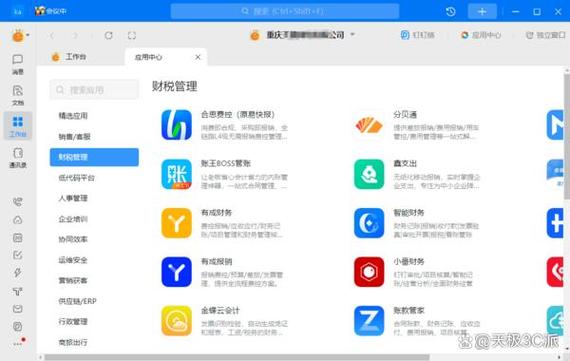The width and height of the screenshot is (570, 361).
Task: Switch to the 工作台 tab
Action: [x=69, y=57]
